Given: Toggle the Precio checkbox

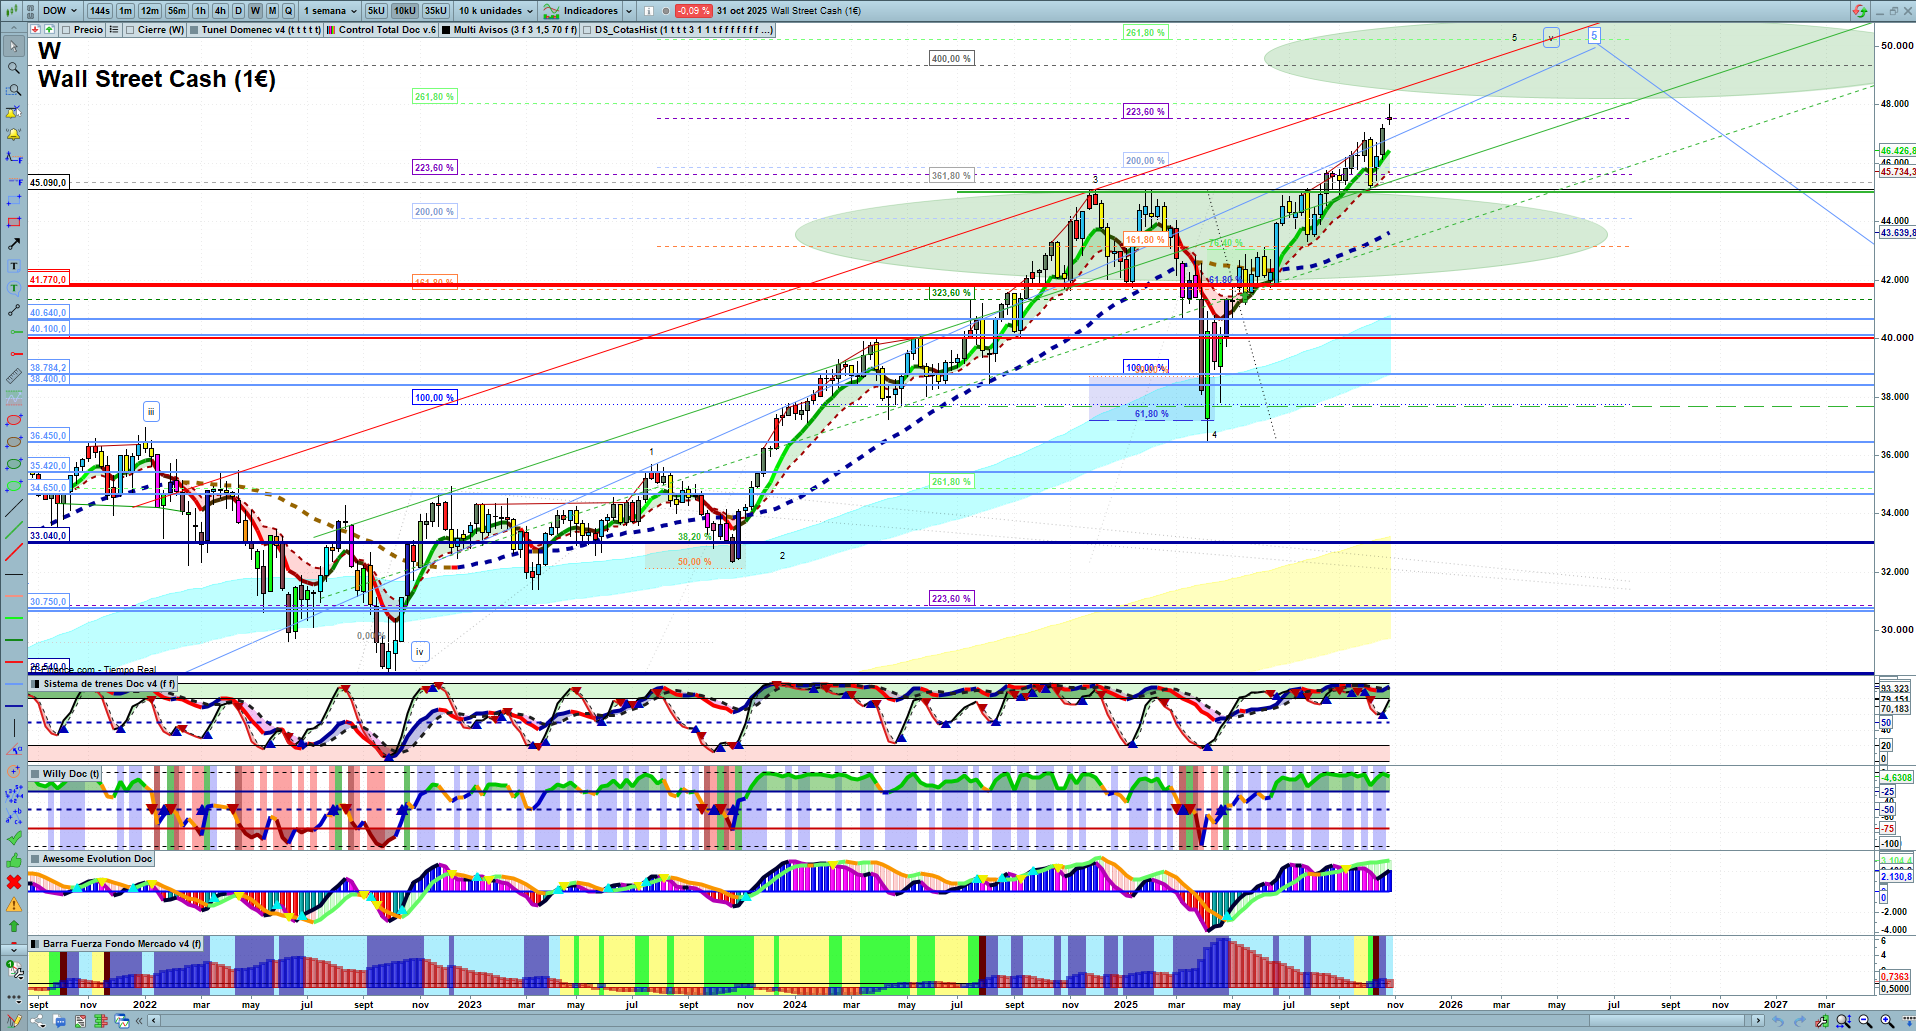Looking at the screenshot, I should [66, 30].
